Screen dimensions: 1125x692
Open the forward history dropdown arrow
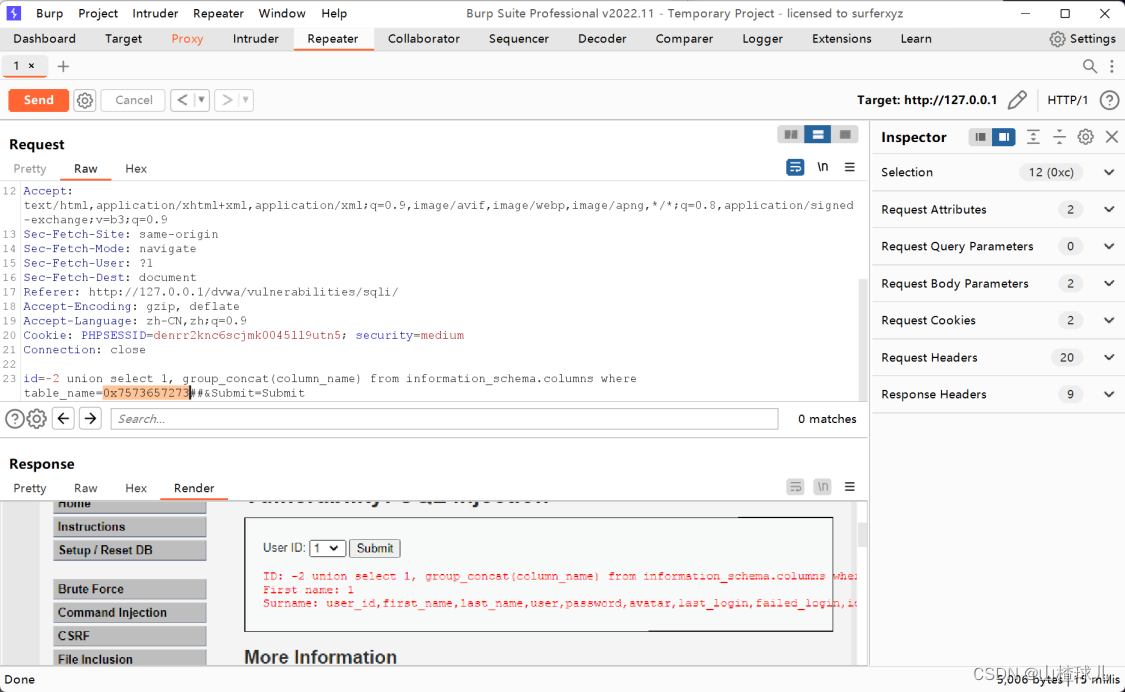246,100
